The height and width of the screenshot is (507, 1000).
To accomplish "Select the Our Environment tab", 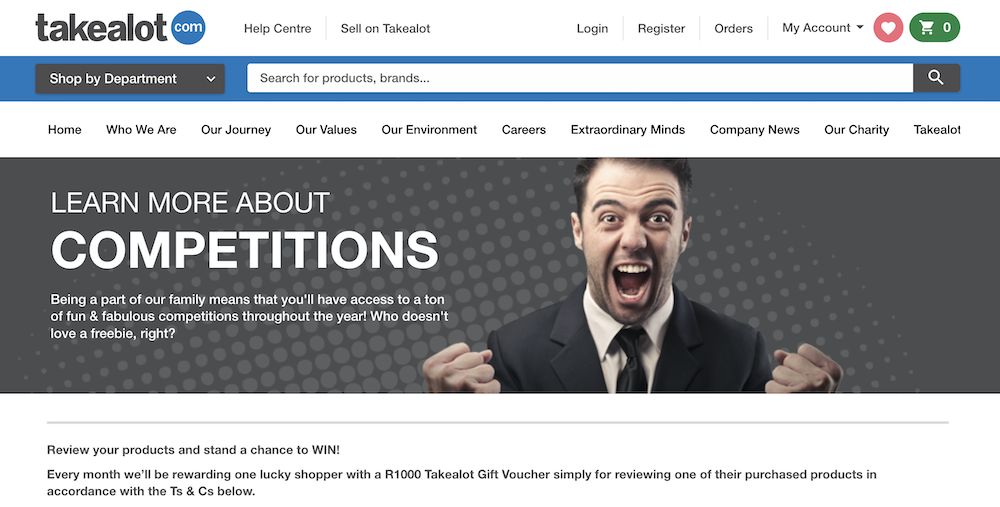I will pos(429,129).
